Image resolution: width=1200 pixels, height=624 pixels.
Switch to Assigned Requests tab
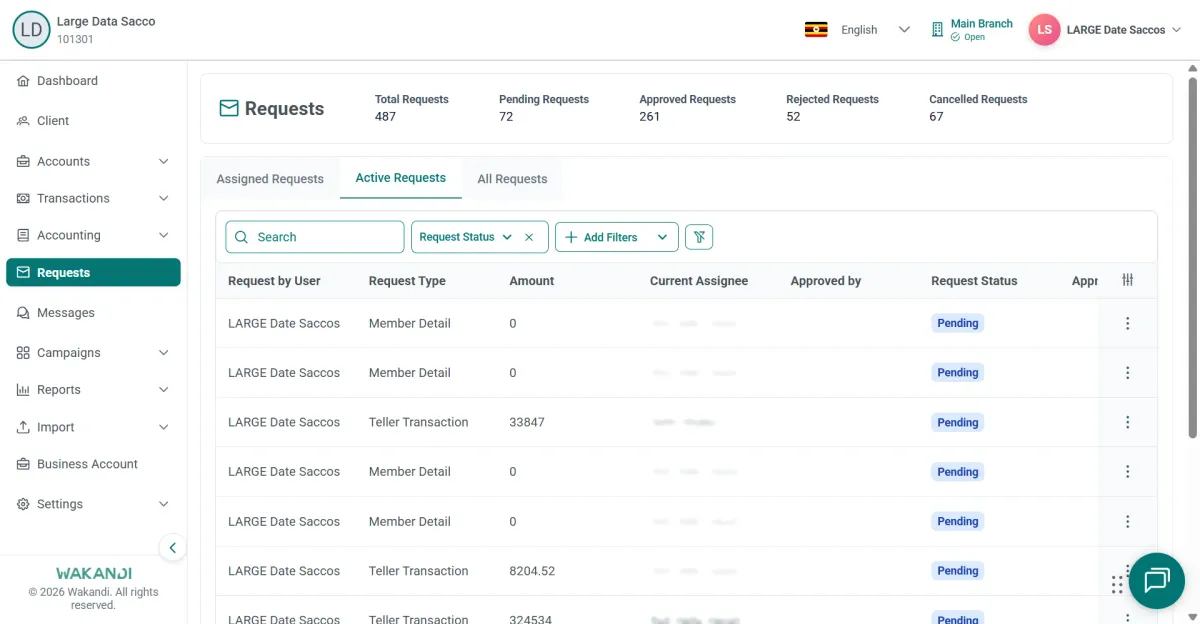pyautogui.click(x=270, y=179)
